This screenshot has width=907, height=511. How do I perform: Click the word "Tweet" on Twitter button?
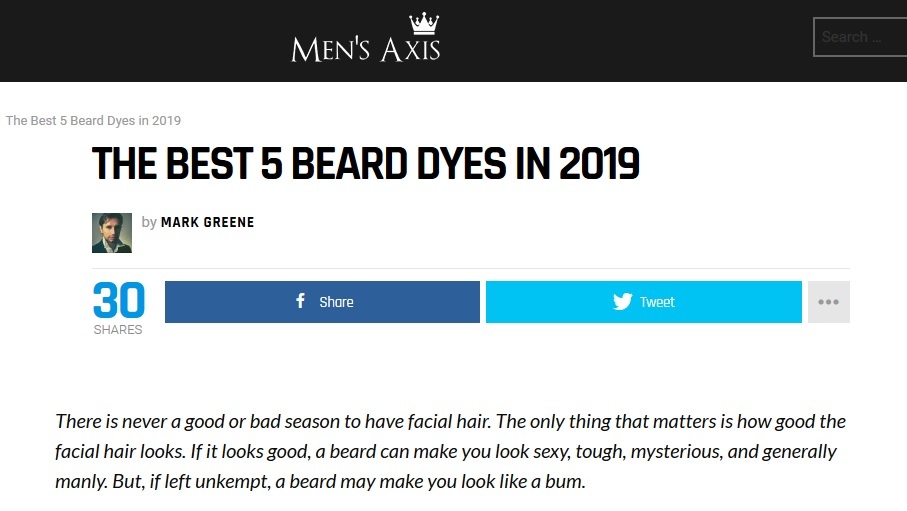click(657, 302)
